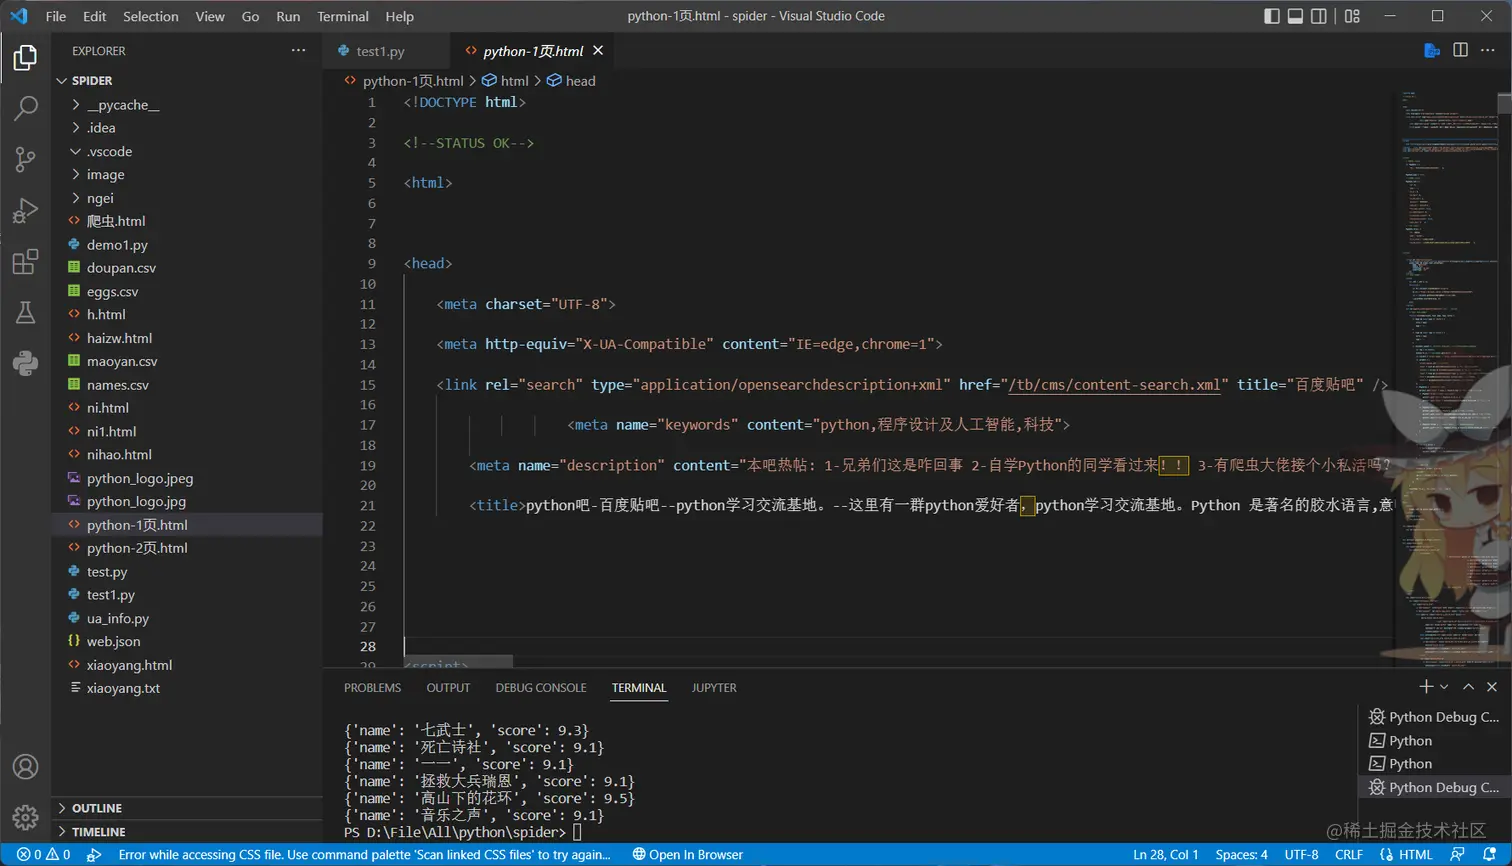Click the Explorer more actions ellipsis

click(298, 50)
